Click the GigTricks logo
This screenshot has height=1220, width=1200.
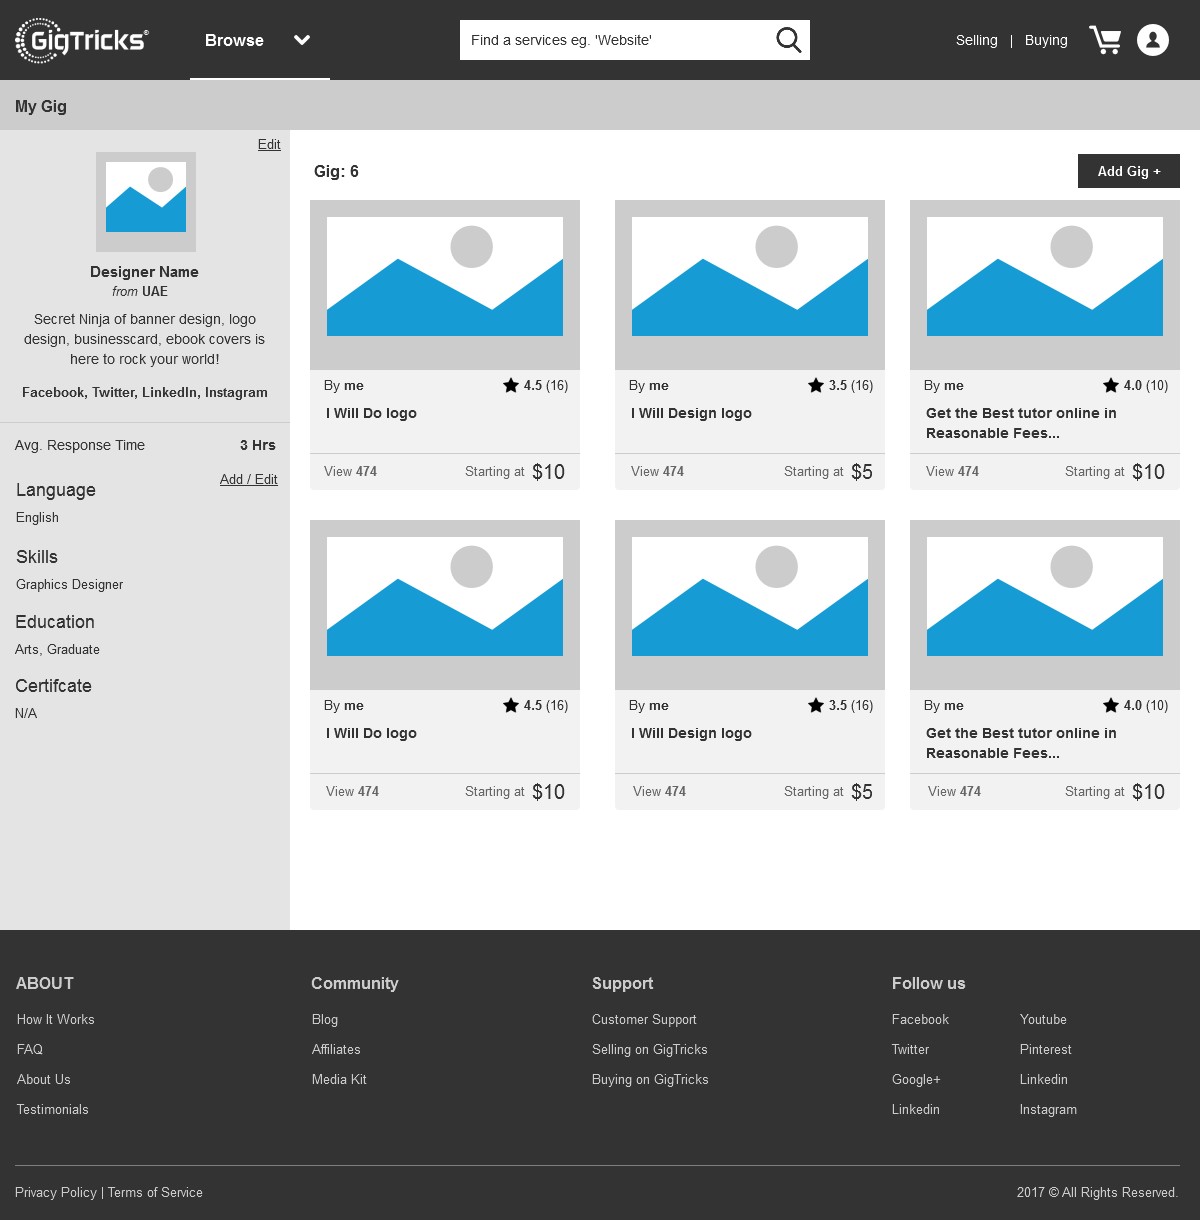[x=82, y=40]
